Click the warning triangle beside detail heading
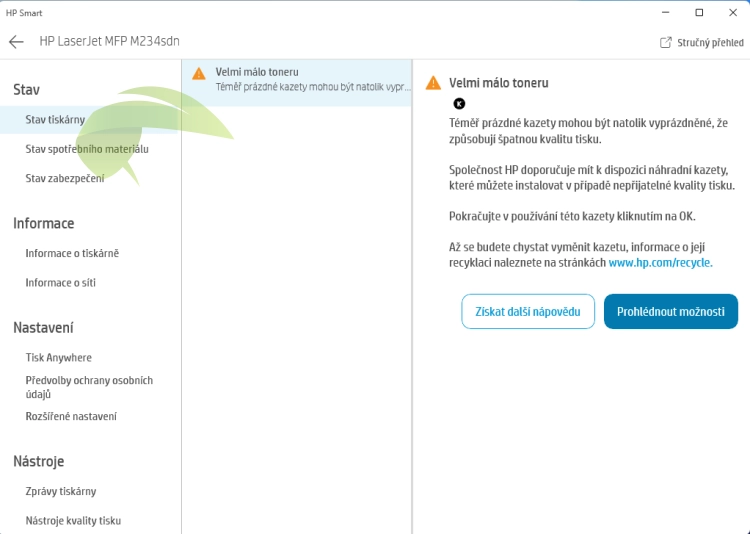The height and width of the screenshot is (534, 750). pyautogui.click(x=433, y=83)
